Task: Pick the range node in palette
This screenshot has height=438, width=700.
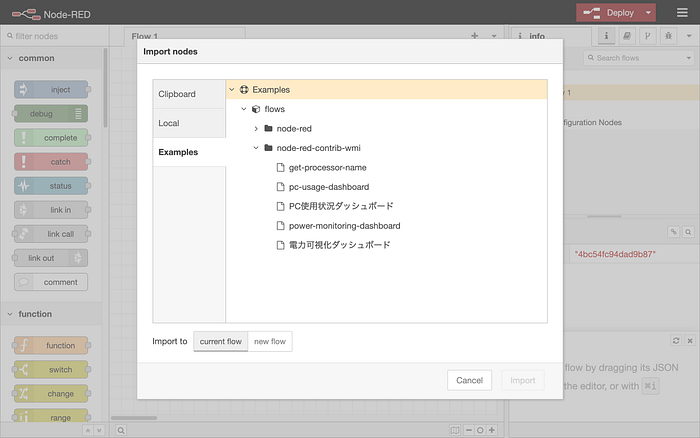Action: pos(51,416)
